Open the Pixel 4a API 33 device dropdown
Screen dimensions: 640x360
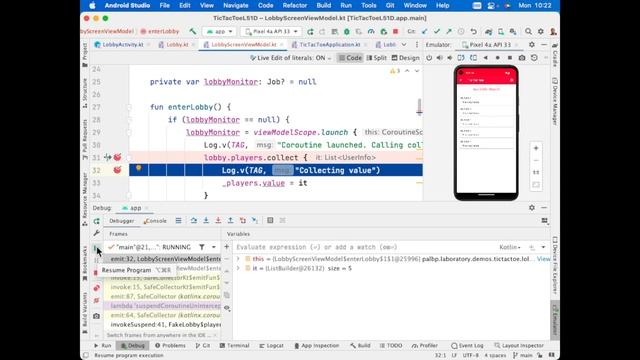pos(271,31)
